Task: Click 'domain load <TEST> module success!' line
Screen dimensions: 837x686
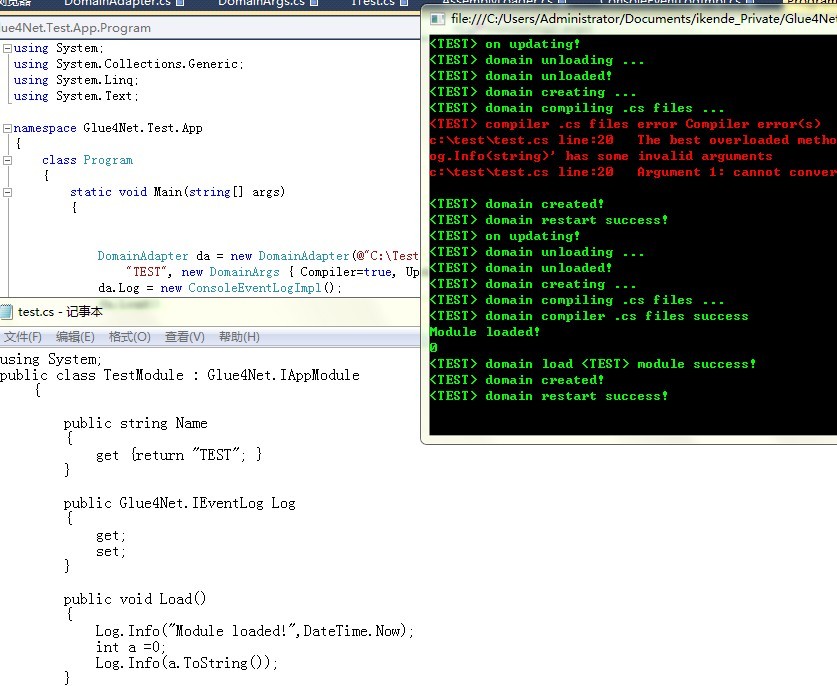Action: click(x=593, y=364)
